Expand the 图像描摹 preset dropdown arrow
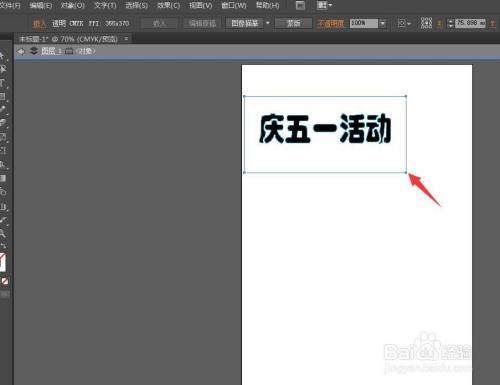Viewport: 500px width, 385px height. 267,23
